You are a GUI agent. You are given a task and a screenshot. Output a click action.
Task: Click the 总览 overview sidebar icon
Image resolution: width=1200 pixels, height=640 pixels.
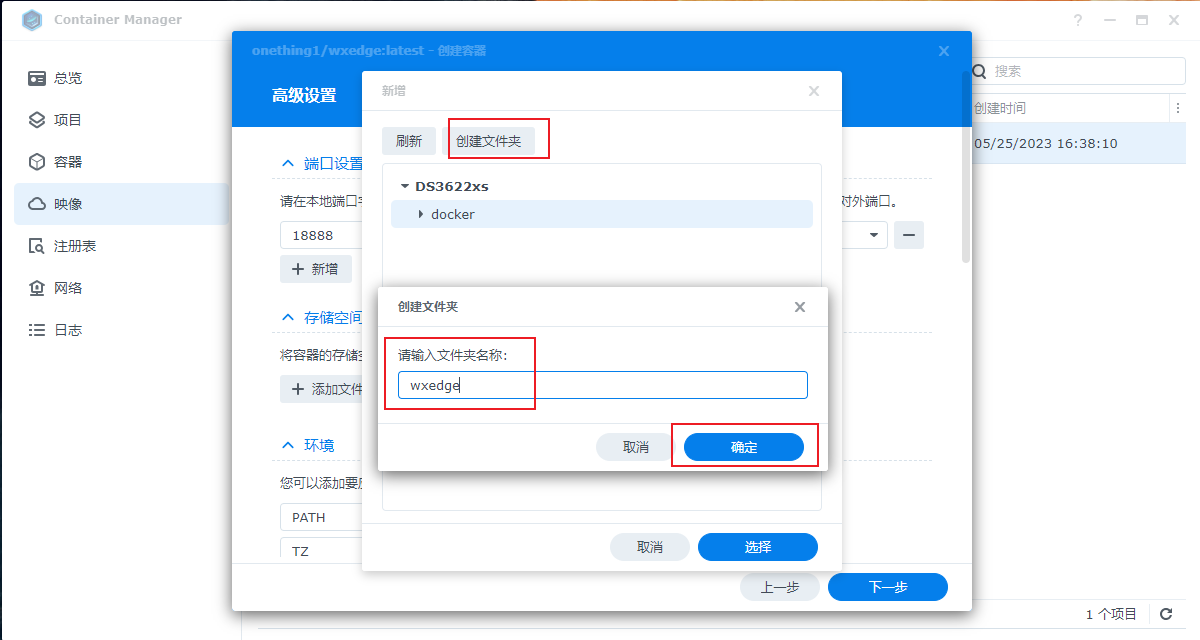click(x=37, y=78)
